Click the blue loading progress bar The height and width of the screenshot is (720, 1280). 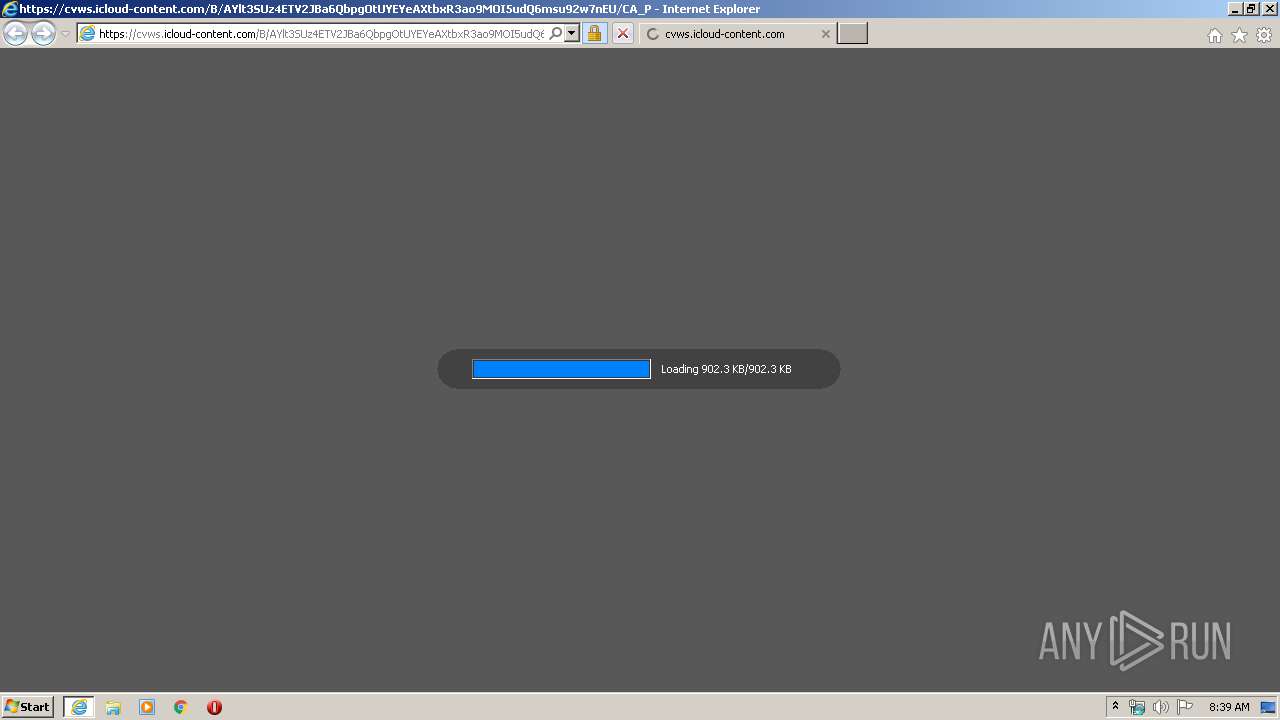(x=561, y=369)
